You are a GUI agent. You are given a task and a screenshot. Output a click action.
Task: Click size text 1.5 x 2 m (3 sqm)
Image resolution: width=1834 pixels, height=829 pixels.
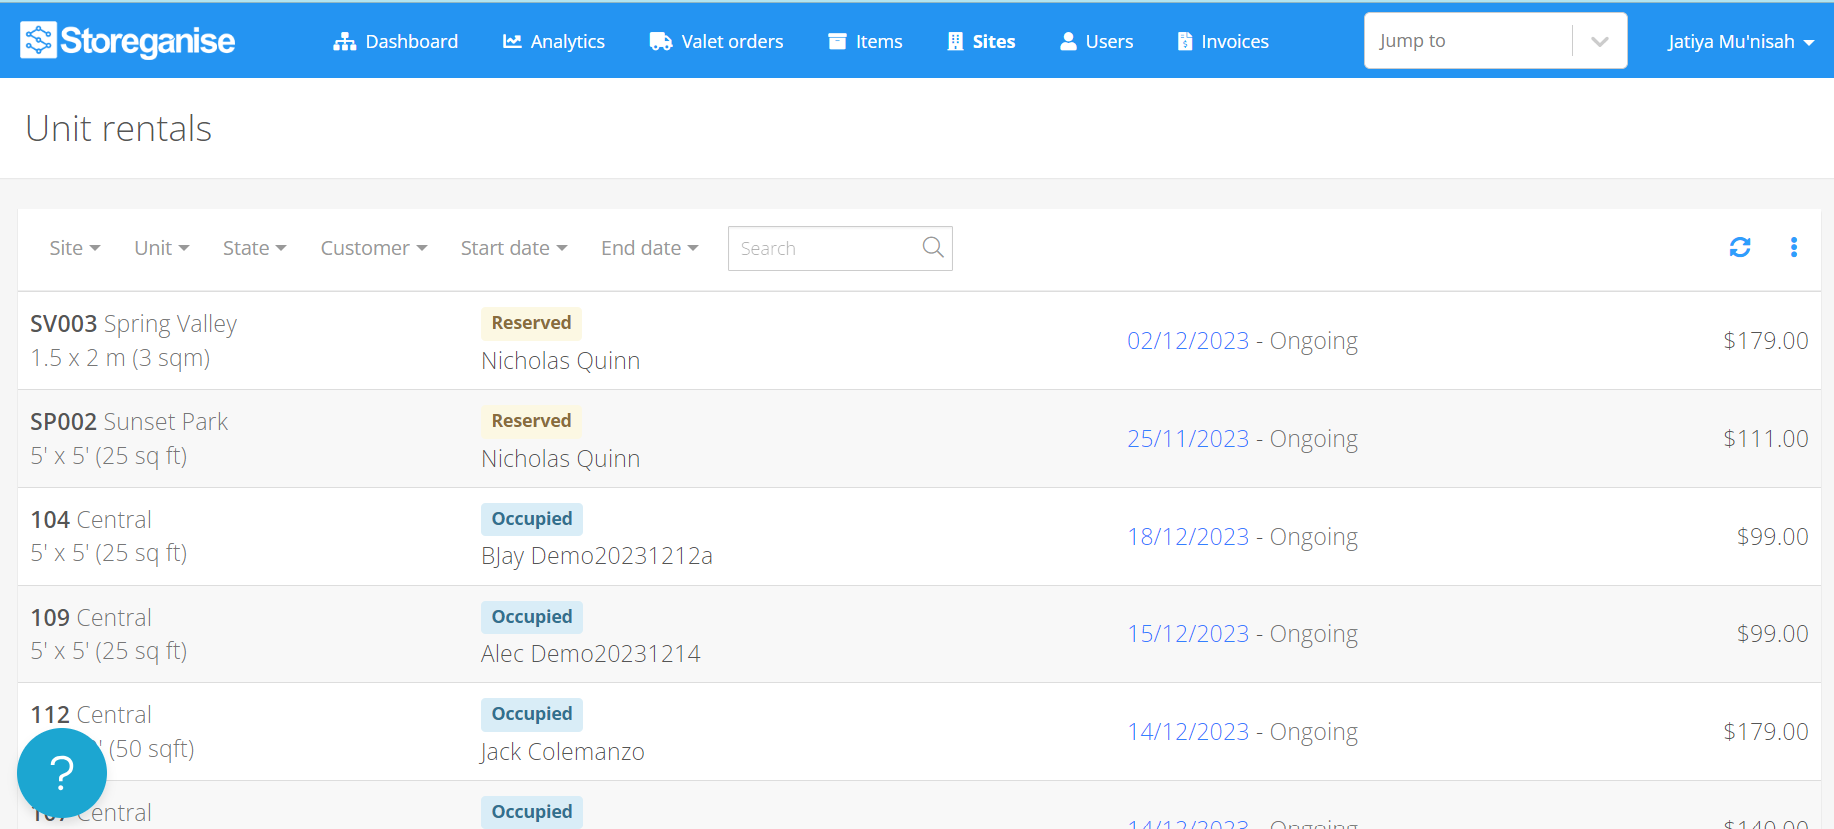coord(120,358)
